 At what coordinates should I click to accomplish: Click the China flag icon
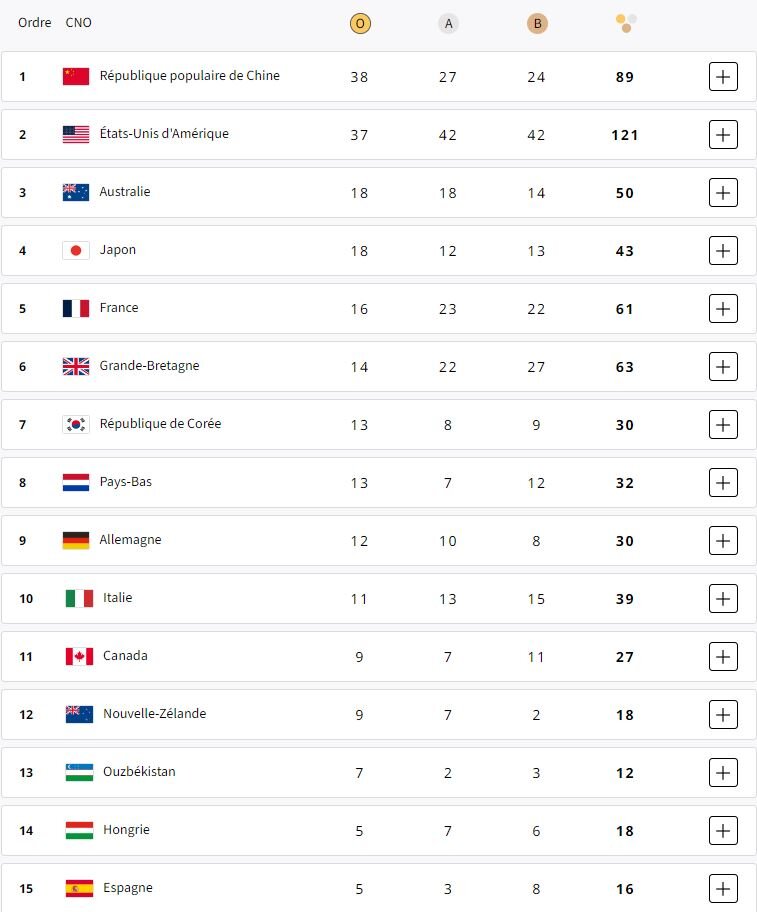click(x=76, y=76)
